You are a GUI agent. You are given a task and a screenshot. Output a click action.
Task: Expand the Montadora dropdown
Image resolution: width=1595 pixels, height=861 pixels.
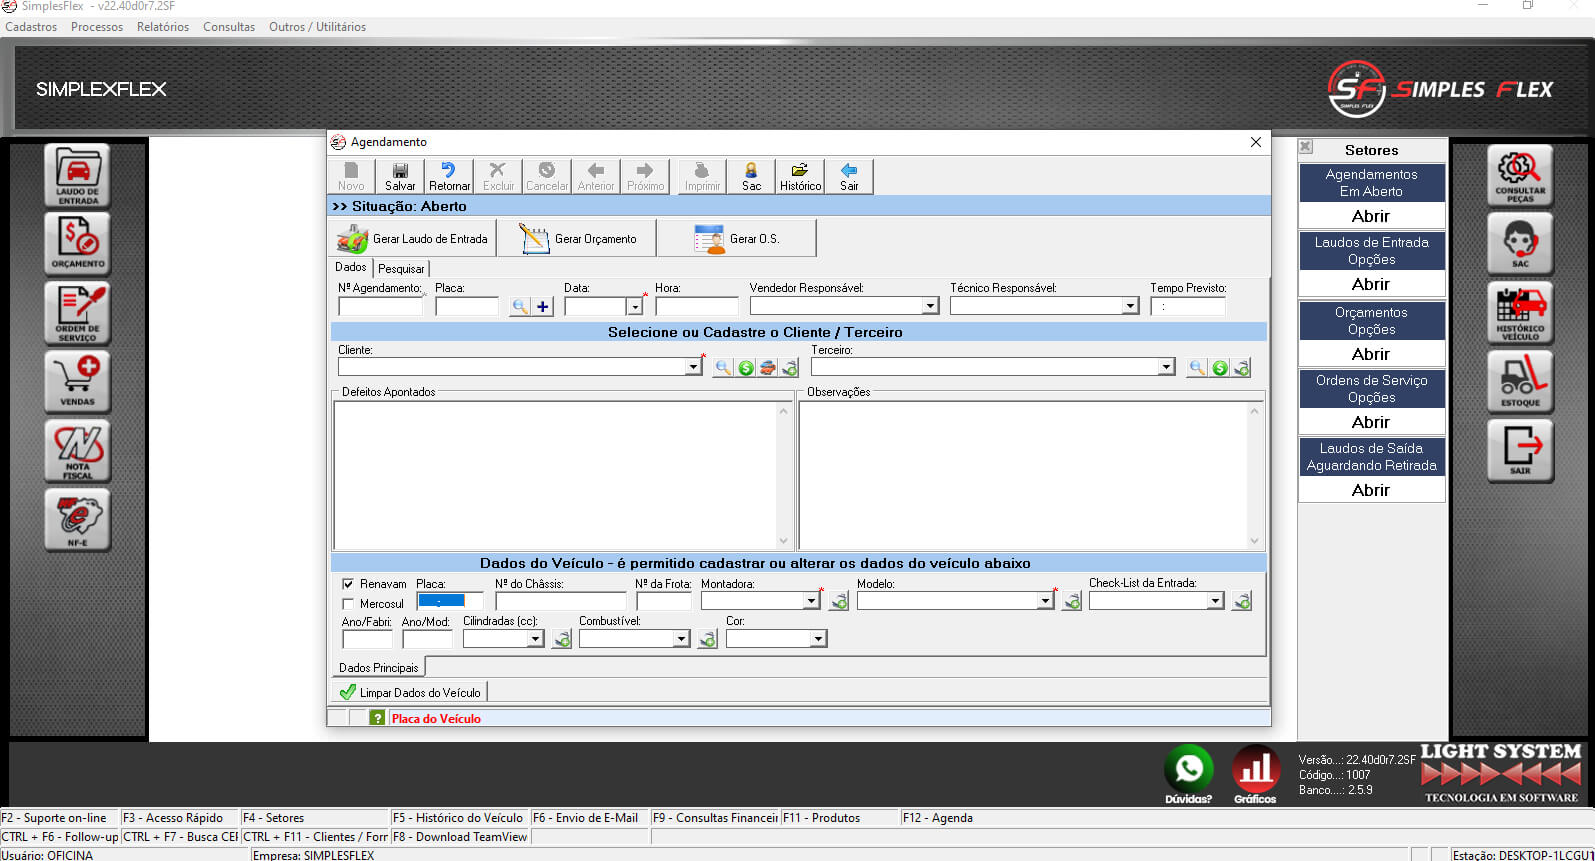(x=811, y=601)
